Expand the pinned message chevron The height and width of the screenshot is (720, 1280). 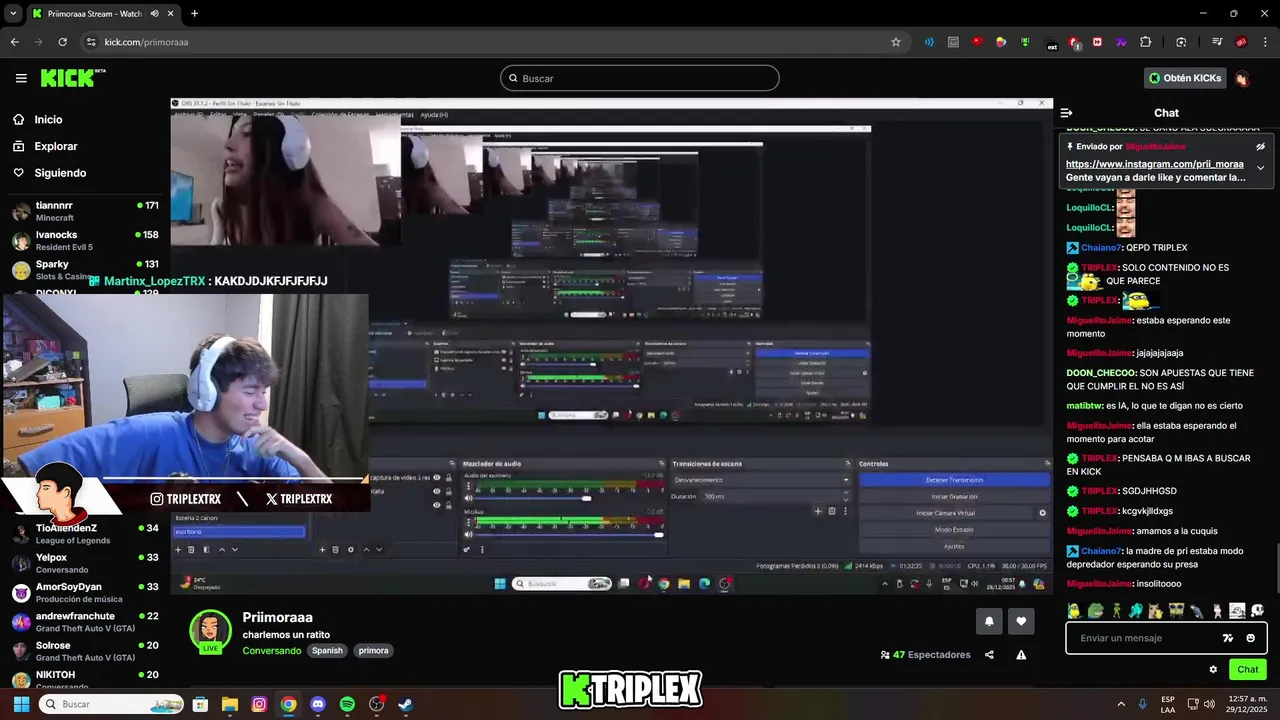point(1260,168)
